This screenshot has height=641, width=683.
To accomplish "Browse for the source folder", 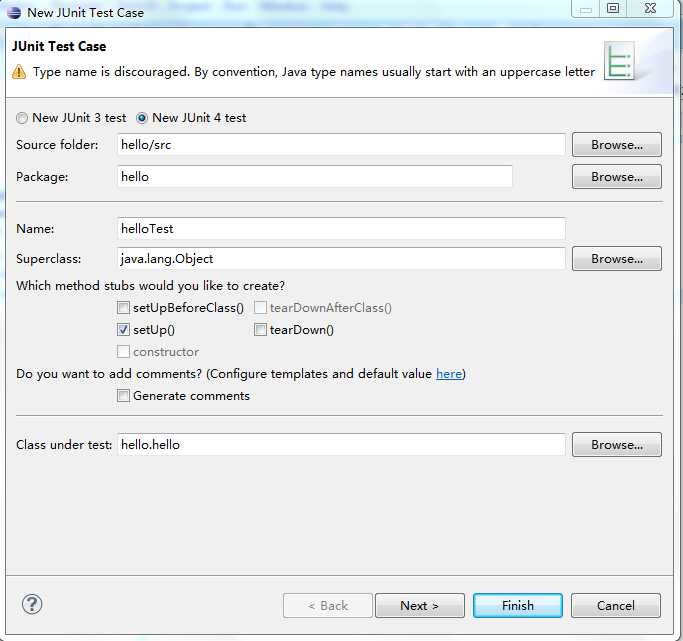I will point(617,145).
